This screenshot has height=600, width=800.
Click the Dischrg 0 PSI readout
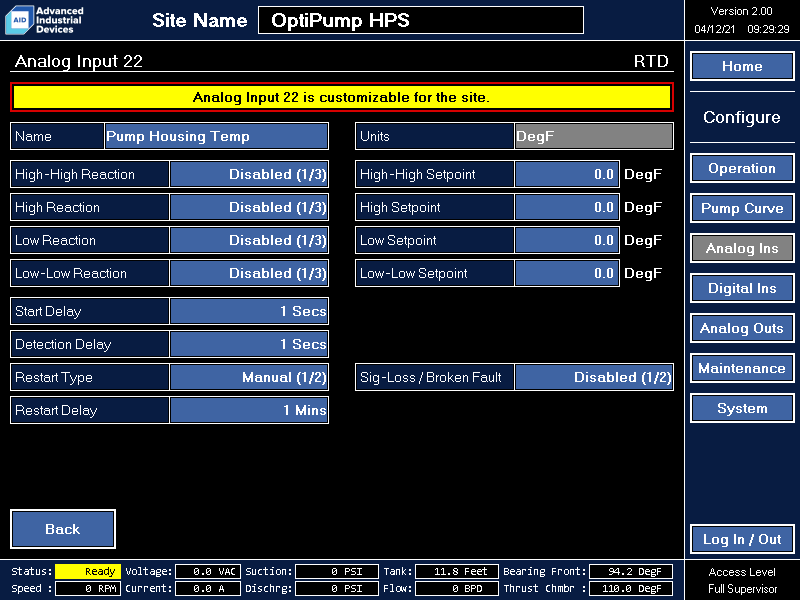tap(337, 588)
